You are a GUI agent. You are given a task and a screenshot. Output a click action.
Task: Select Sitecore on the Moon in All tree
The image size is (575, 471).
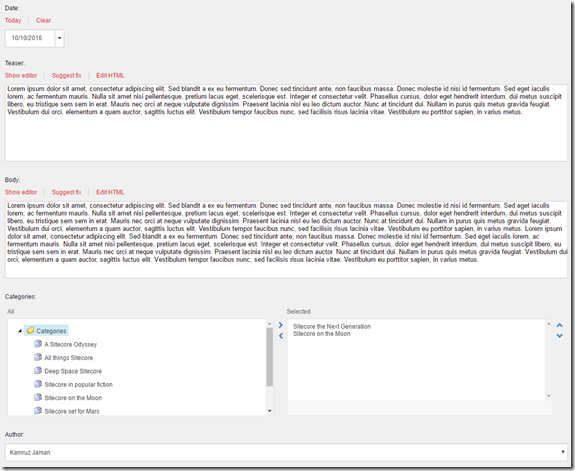[73, 398]
